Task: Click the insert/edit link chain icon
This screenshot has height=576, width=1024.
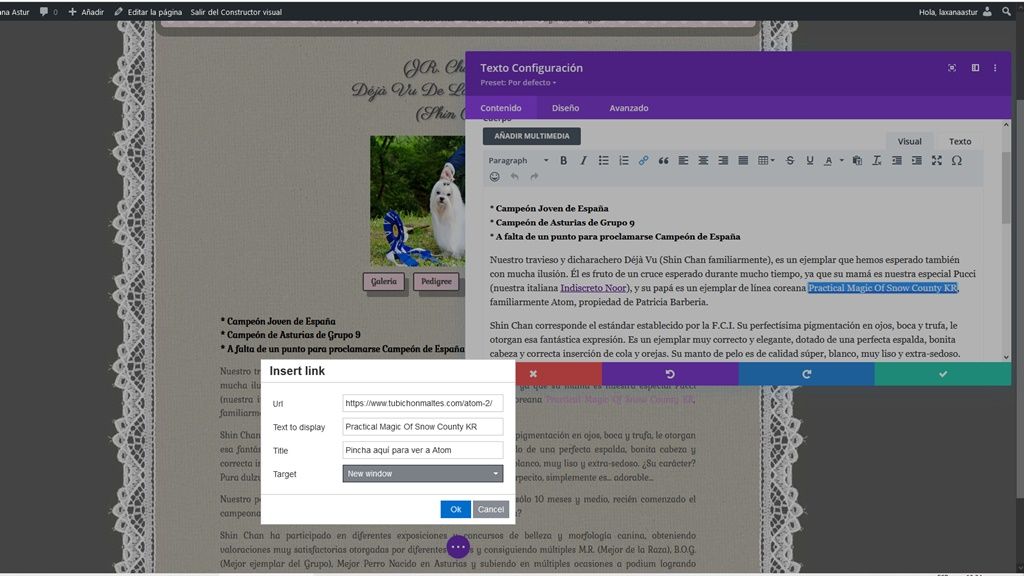Action: tap(643, 161)
